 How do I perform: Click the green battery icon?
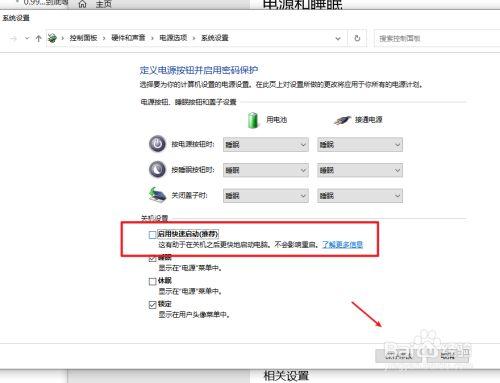[x=253, y=120]
